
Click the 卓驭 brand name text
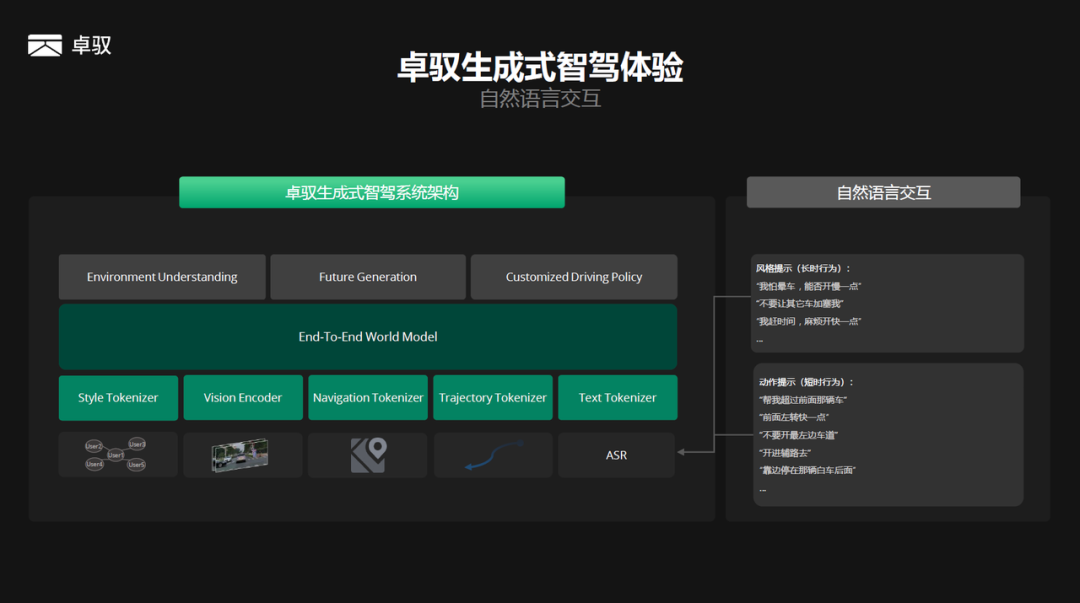click(92, 45)
